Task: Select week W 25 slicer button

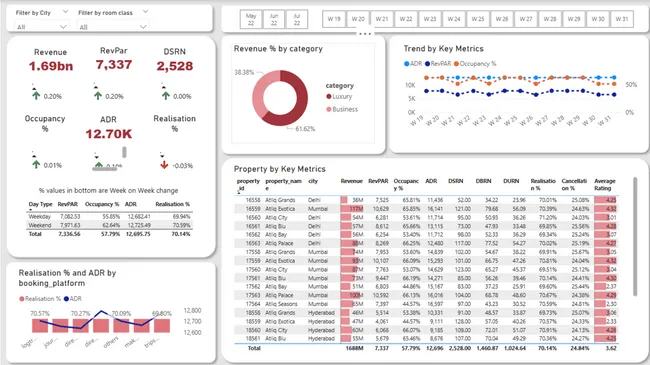Action: pos(478,19)
